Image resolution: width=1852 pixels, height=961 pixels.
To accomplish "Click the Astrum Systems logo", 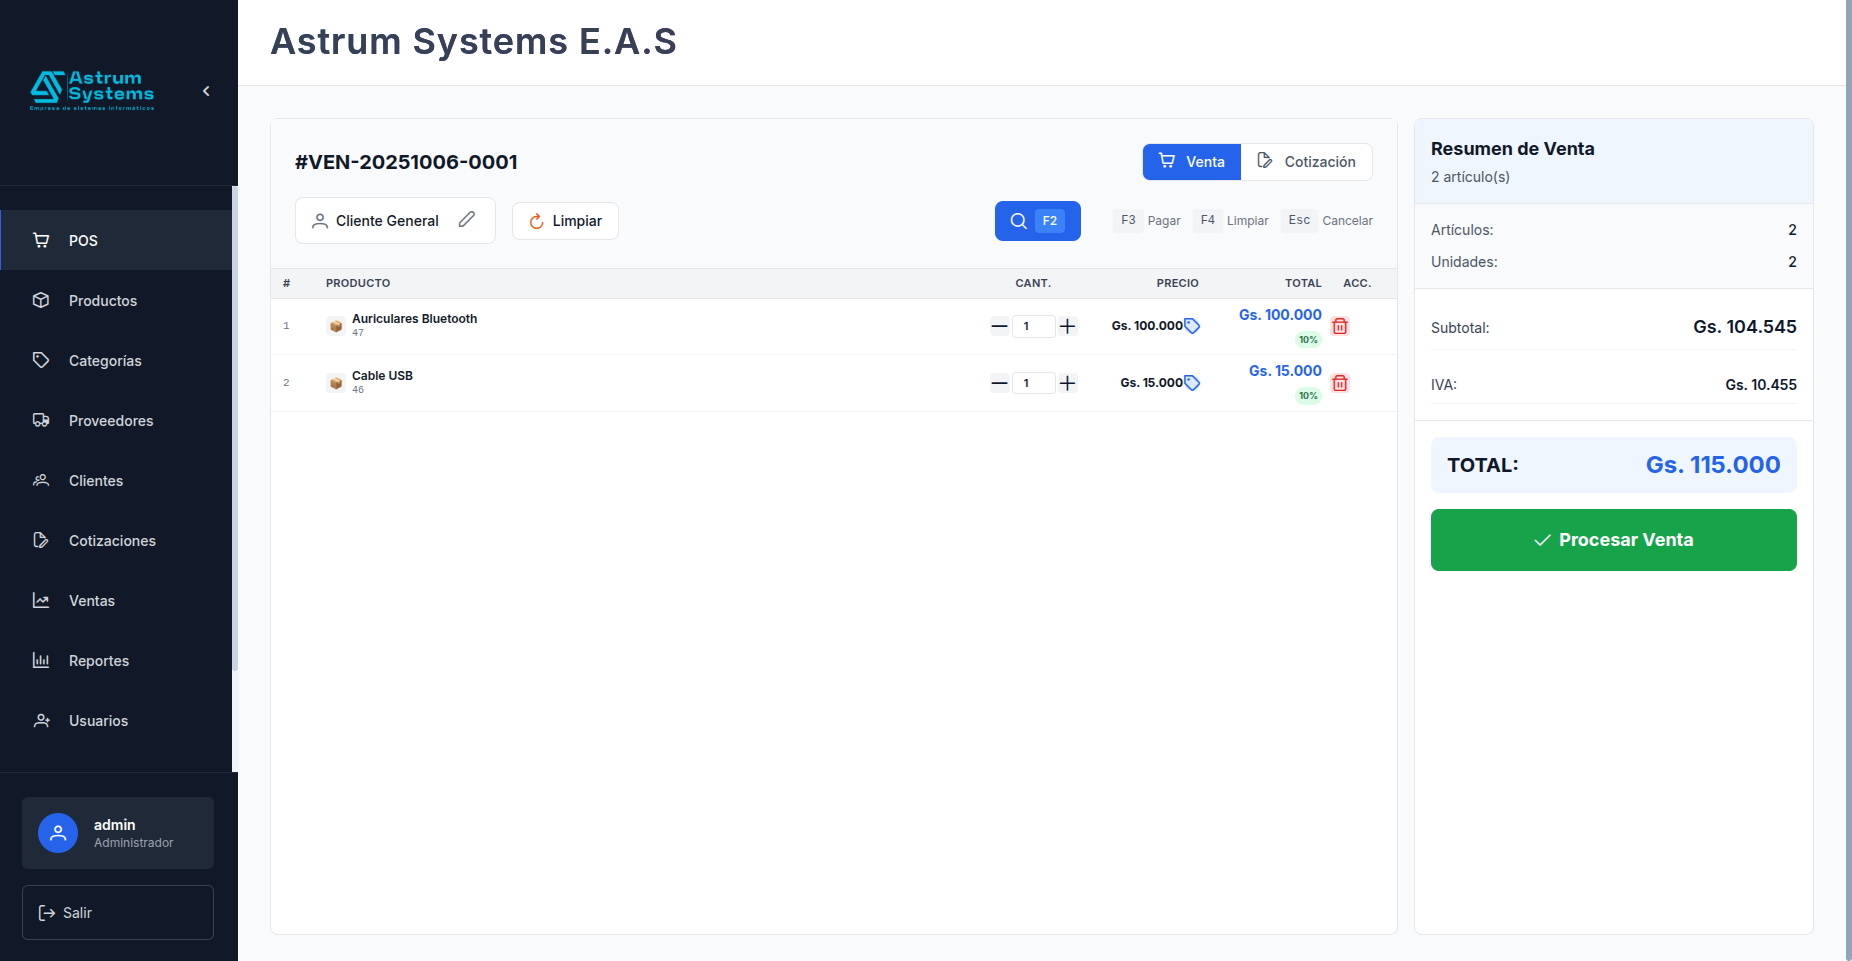I will click(92, 91).
